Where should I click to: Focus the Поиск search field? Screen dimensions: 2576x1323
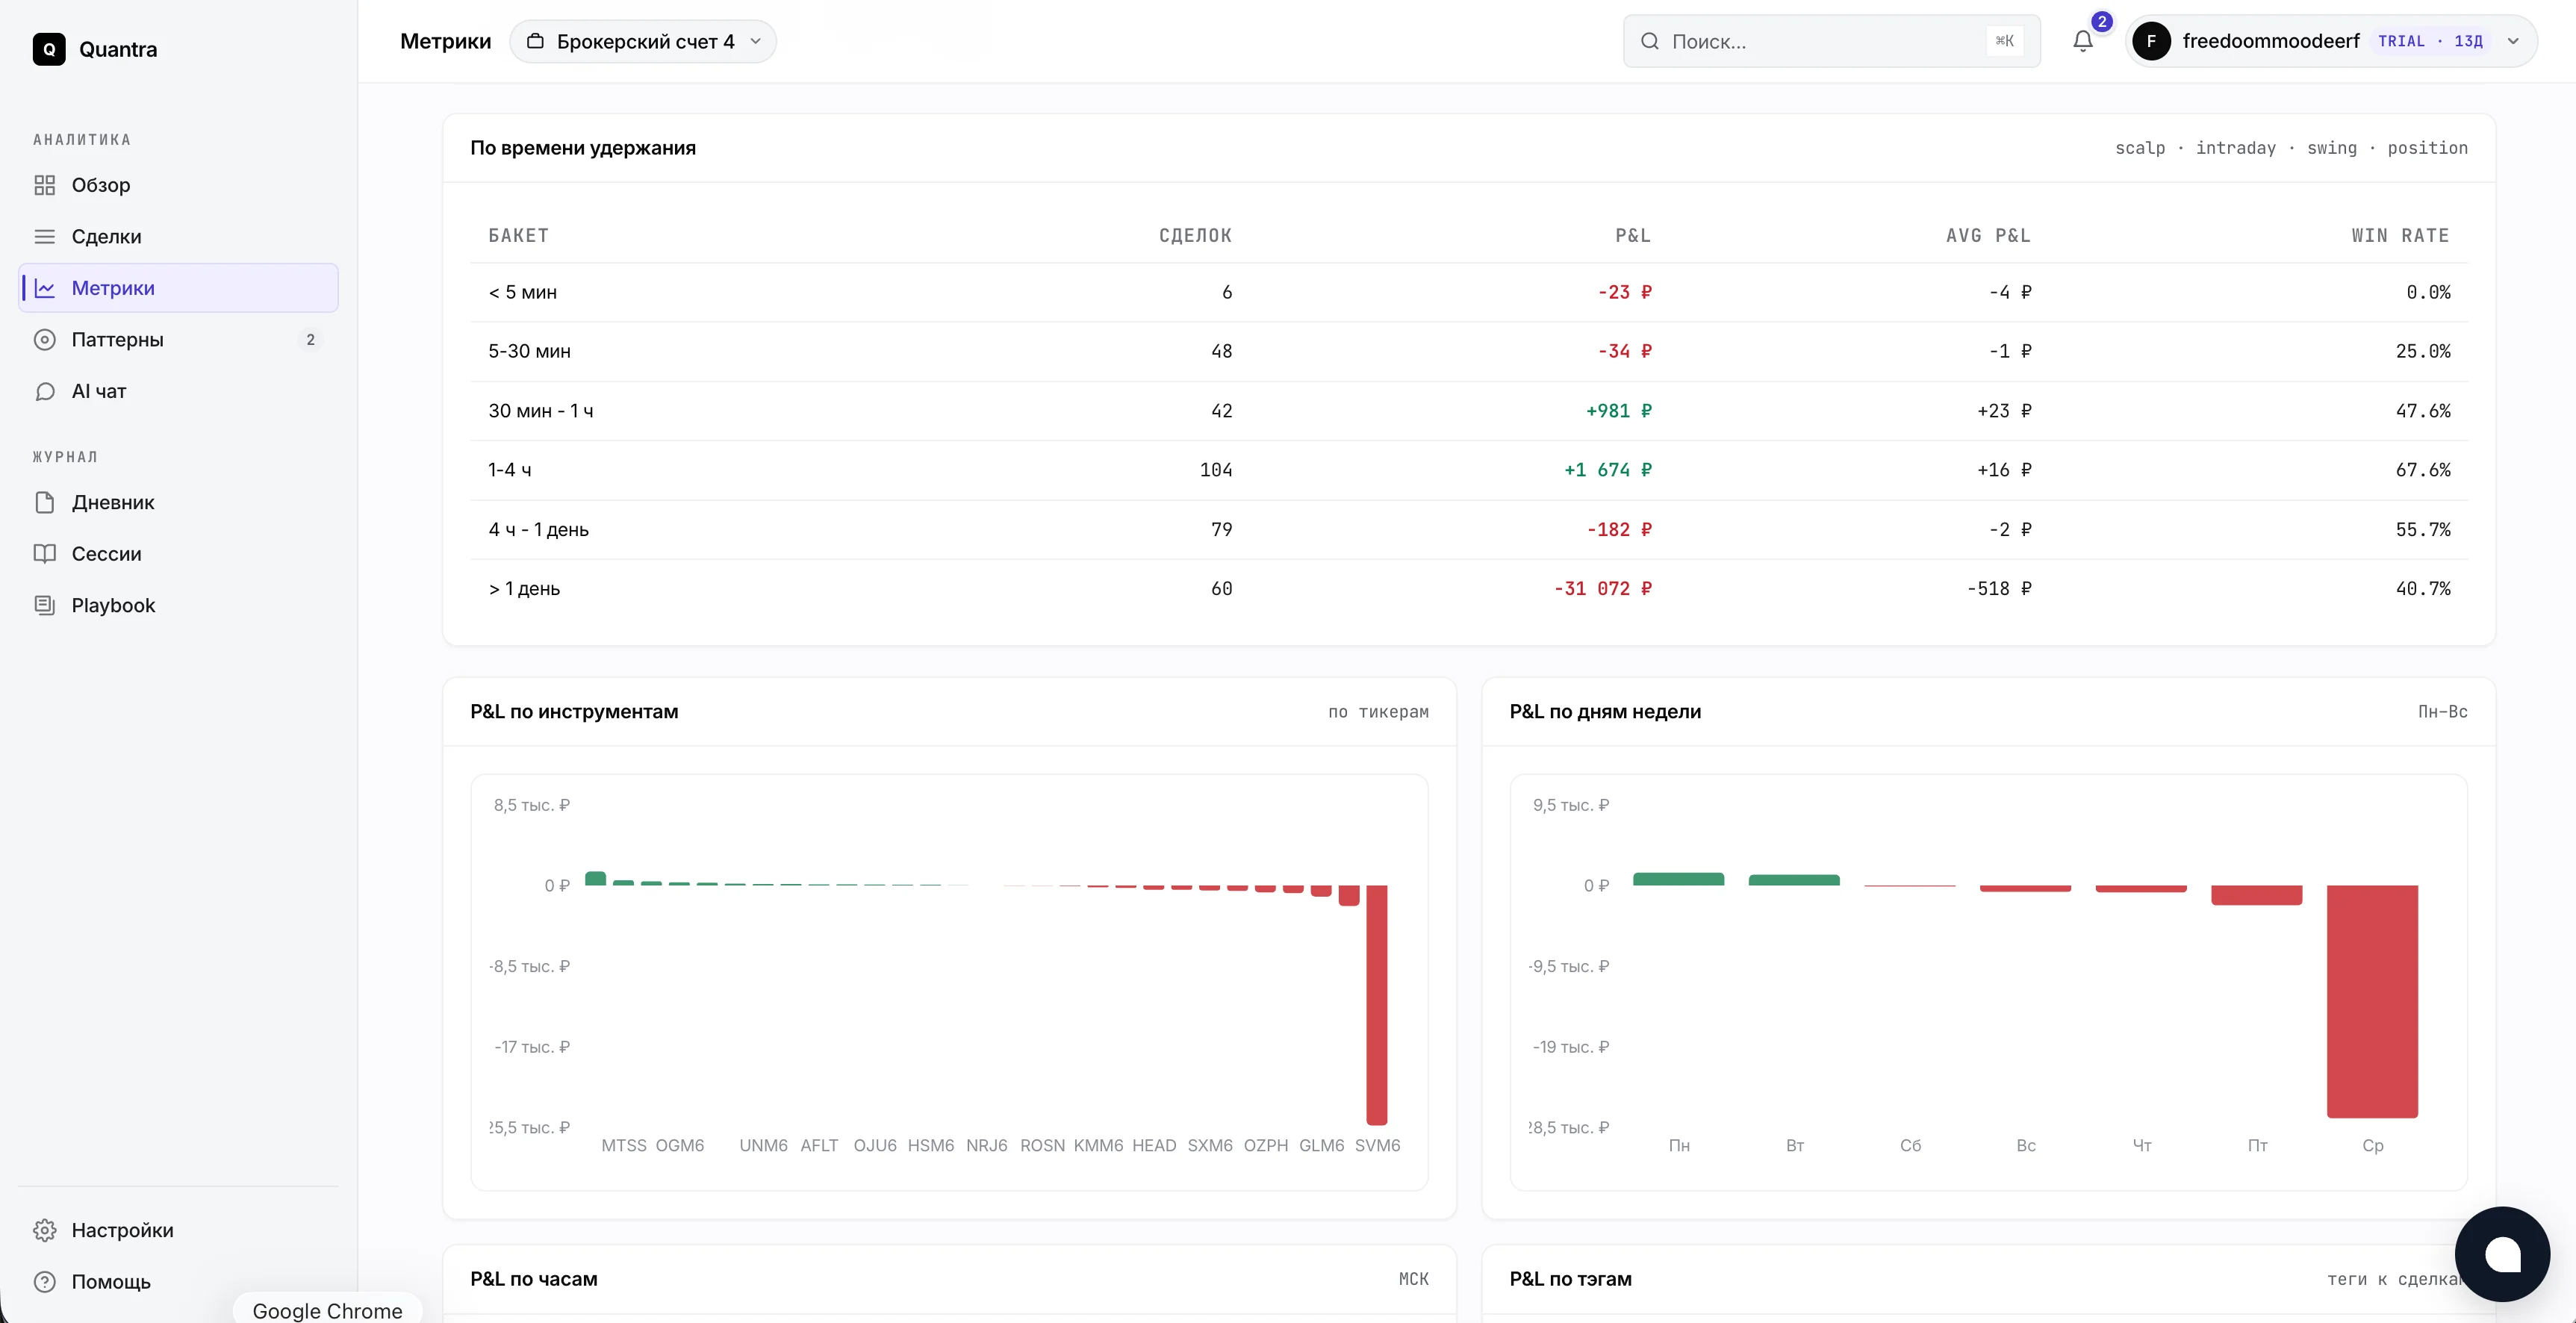tap(1831, 41)
